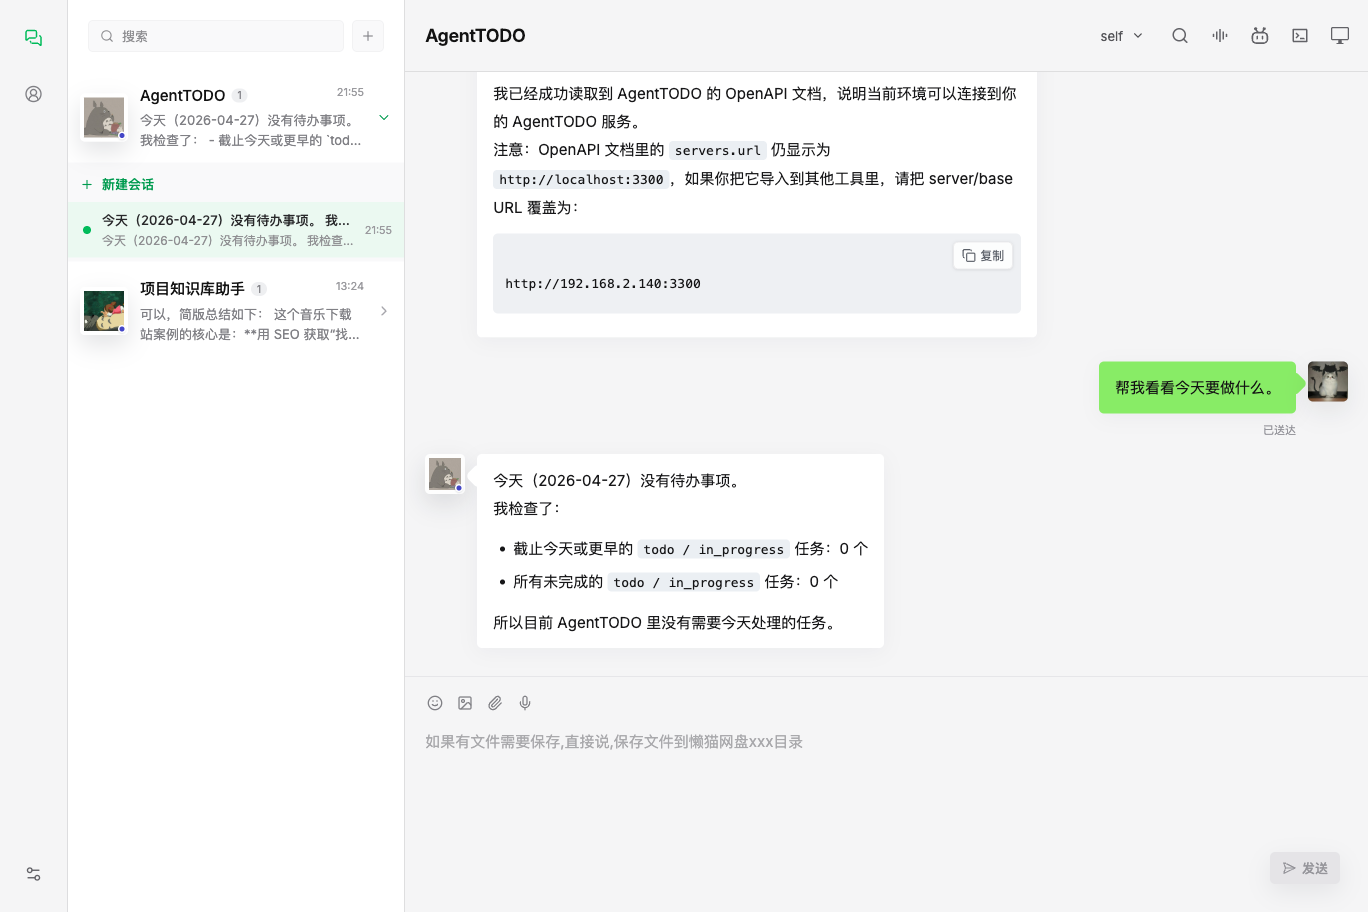Click the plus button beside search
Viewport: 1368px width, 912px height.
tap(368, 36)
